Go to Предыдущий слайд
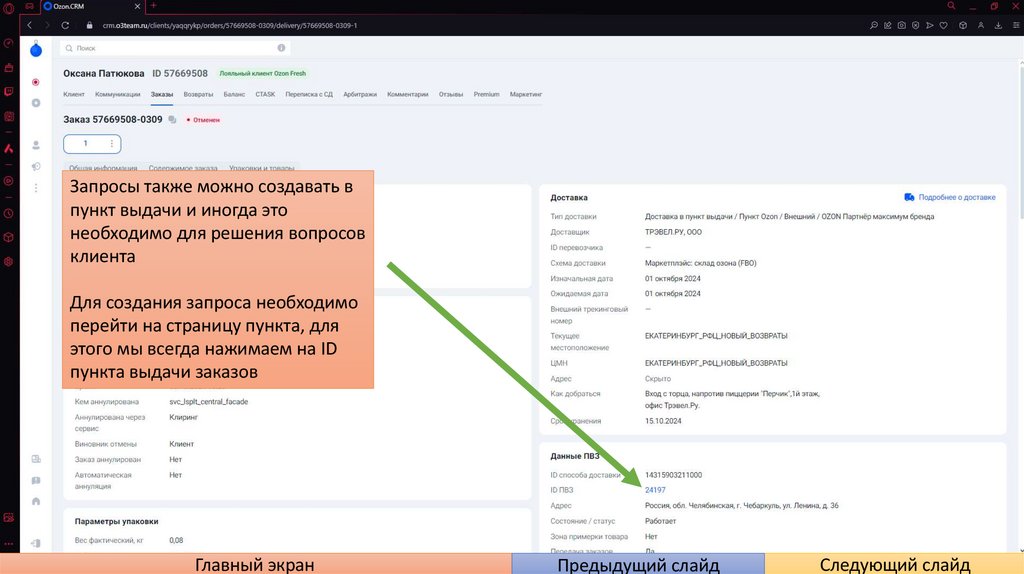Image resolution: width=1024 pixels, height=574 pixels. pyautogui.click(x=638, y=564)
